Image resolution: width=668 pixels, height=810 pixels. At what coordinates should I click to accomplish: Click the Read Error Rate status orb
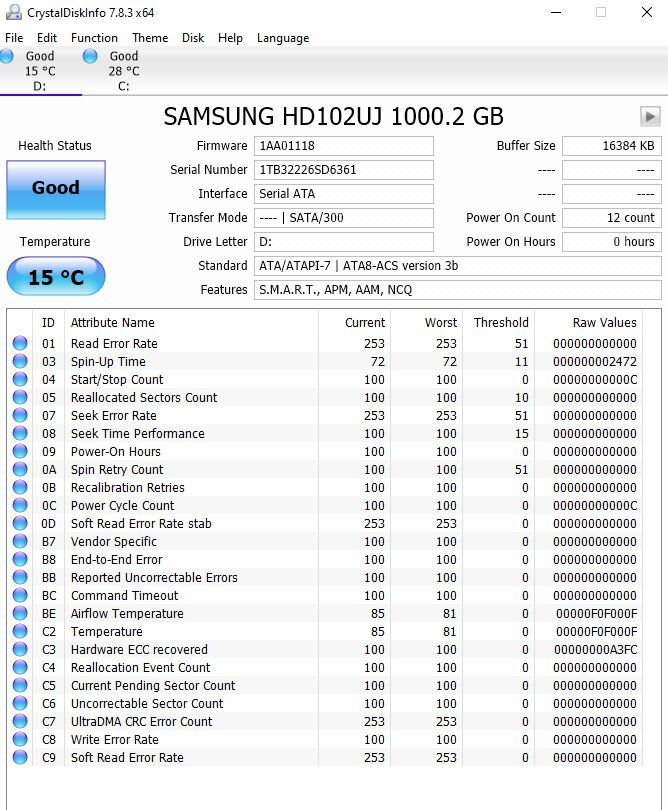(20, 343)
